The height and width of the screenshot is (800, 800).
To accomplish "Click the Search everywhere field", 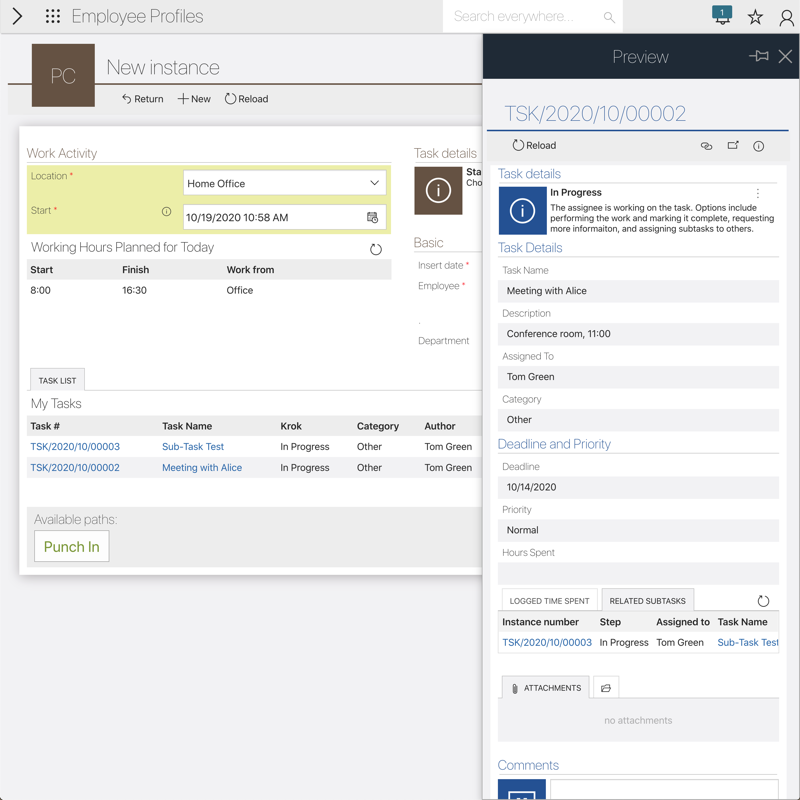I will point(525,17).
